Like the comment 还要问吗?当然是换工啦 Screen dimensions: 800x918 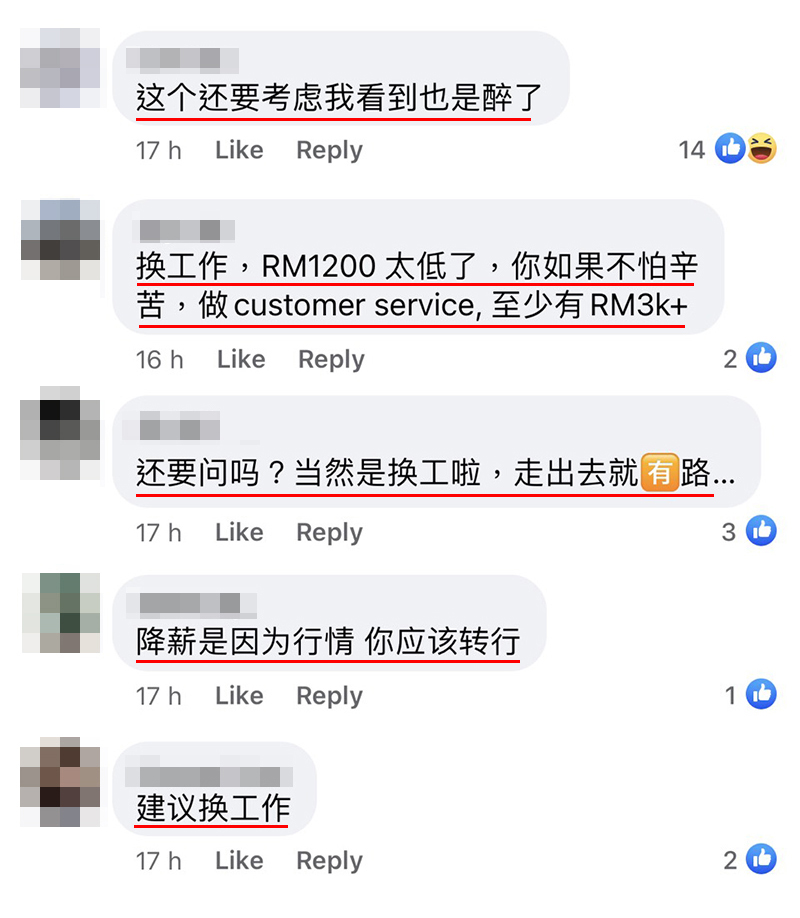click(x=239, y=532)
